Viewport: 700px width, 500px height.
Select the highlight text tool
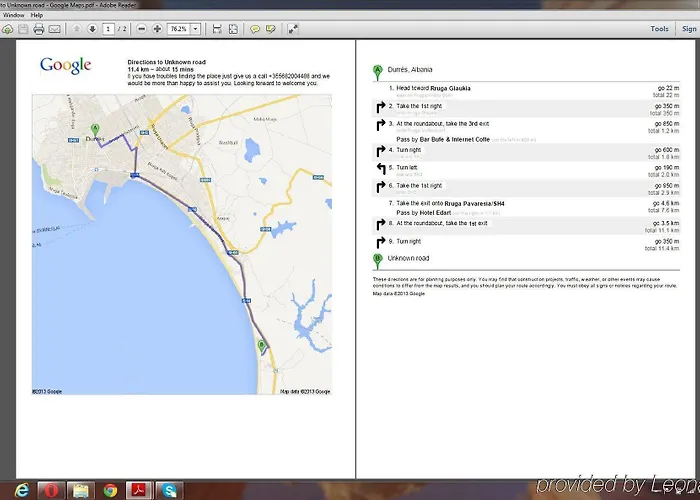tap(270, 30)
